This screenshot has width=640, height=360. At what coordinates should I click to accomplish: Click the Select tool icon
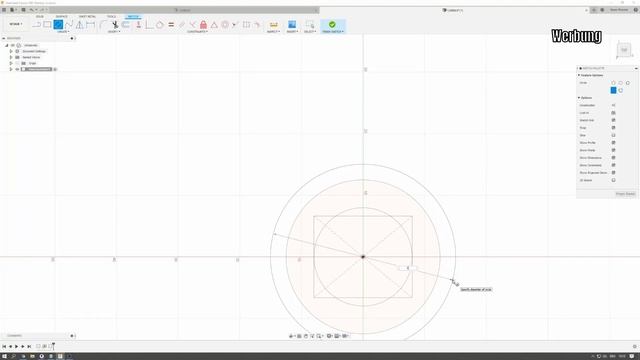[310, 24]
